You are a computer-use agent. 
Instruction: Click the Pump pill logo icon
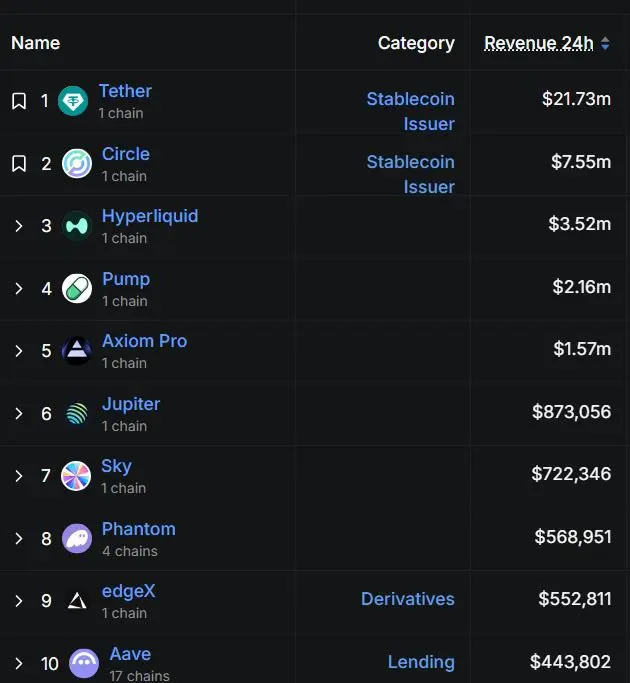[x=77, y=288]
